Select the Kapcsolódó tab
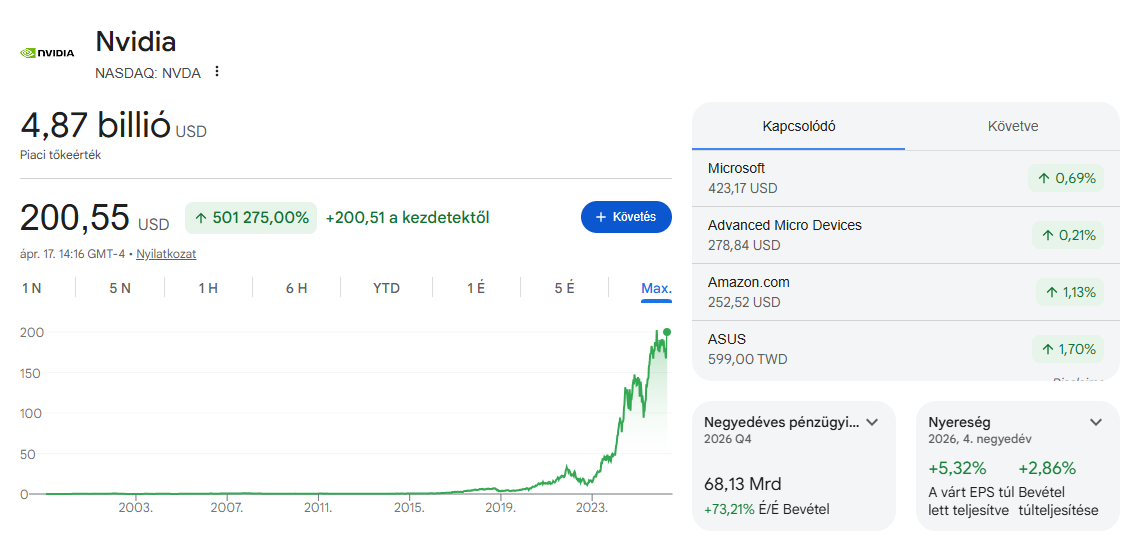 tap(799, 126)
